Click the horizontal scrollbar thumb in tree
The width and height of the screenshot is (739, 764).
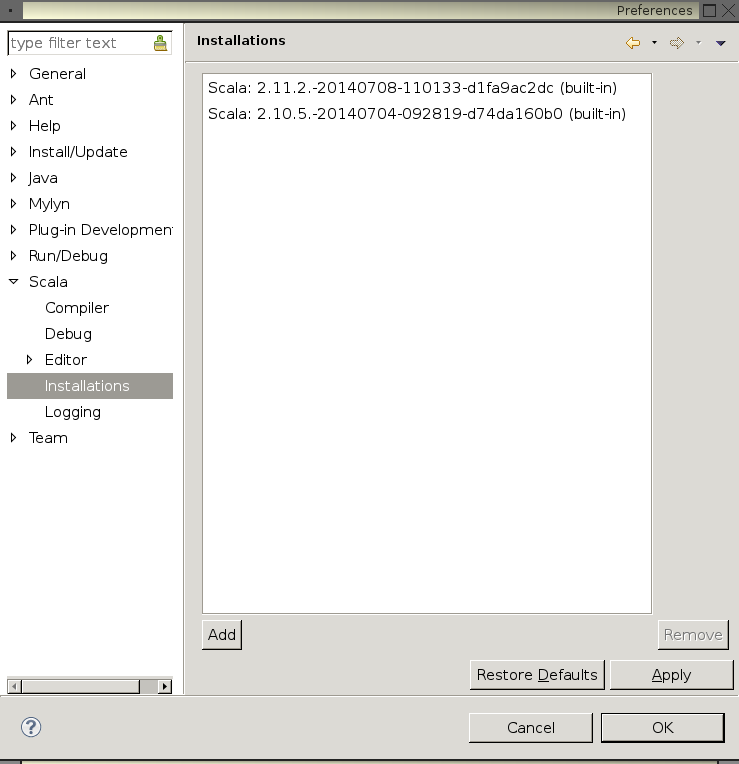[80, 687]
